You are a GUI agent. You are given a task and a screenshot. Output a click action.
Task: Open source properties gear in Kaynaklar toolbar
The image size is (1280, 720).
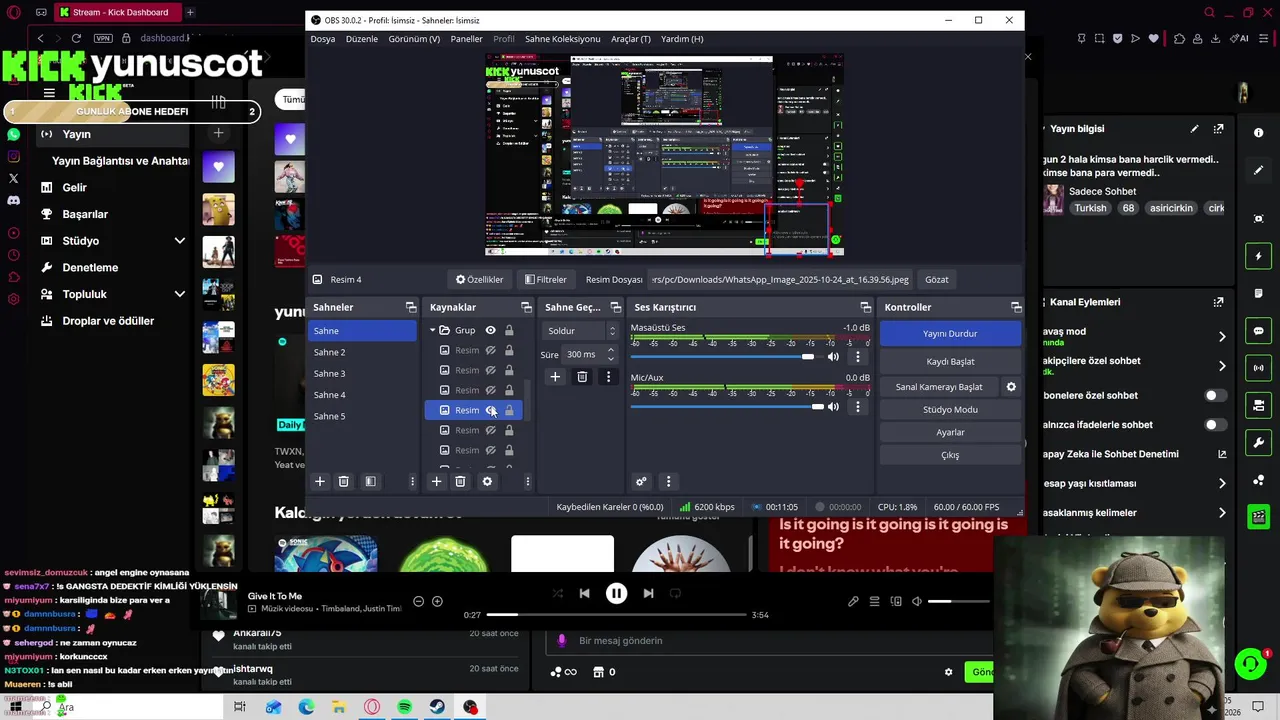pos(487,481)
